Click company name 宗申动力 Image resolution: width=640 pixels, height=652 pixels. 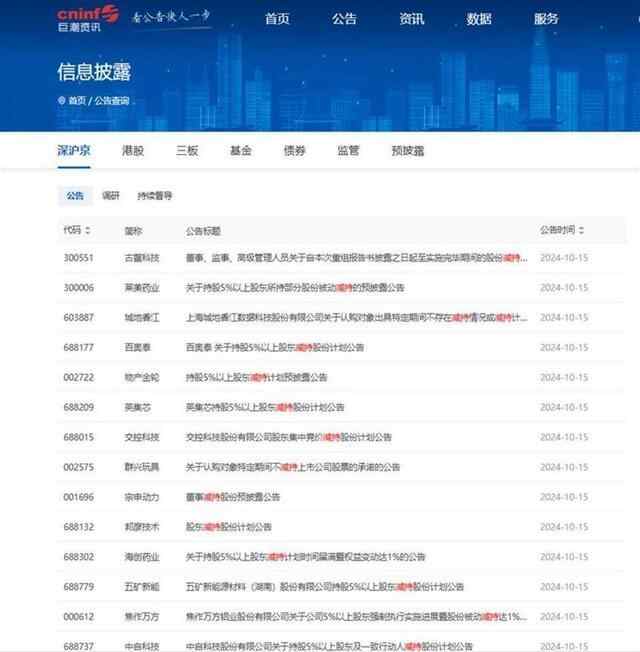coord(140,496)
